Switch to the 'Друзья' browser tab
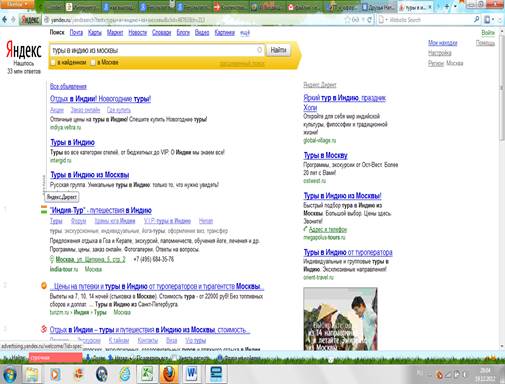Viewport: 505px width, 384px height. pos(378,7)
